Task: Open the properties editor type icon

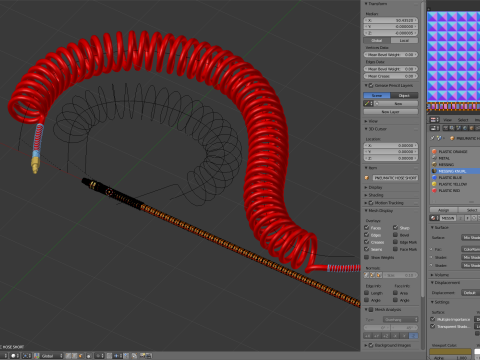Action: tap(435, 128)
